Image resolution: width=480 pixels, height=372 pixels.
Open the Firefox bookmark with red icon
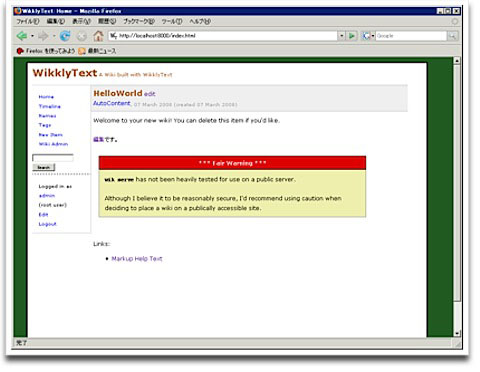tap(45, 51)
